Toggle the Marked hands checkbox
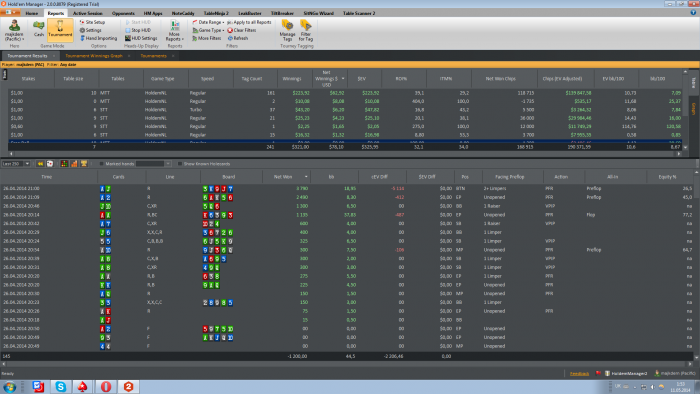 point(101,164)
